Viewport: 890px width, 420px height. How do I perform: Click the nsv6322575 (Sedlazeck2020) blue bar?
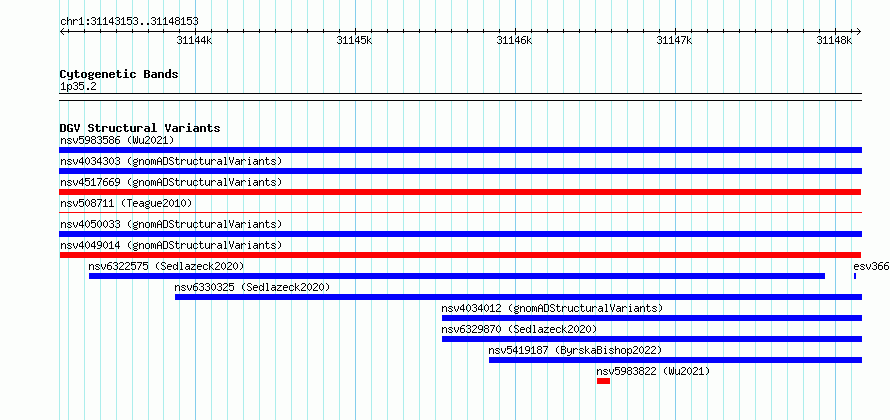coord(457,276)
